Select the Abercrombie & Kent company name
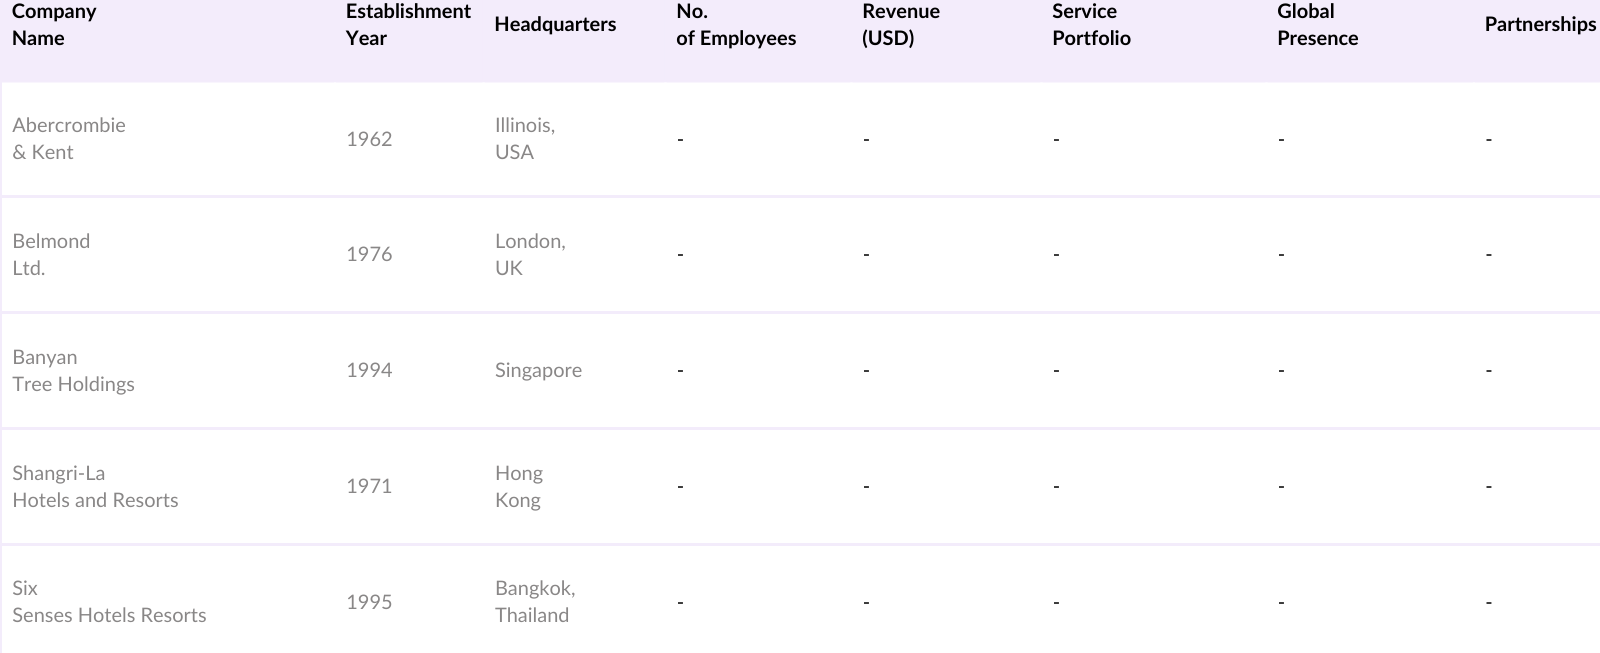The height and width of the screenshot is (653, 1600). pyautogui.click(x=69, y=139)
